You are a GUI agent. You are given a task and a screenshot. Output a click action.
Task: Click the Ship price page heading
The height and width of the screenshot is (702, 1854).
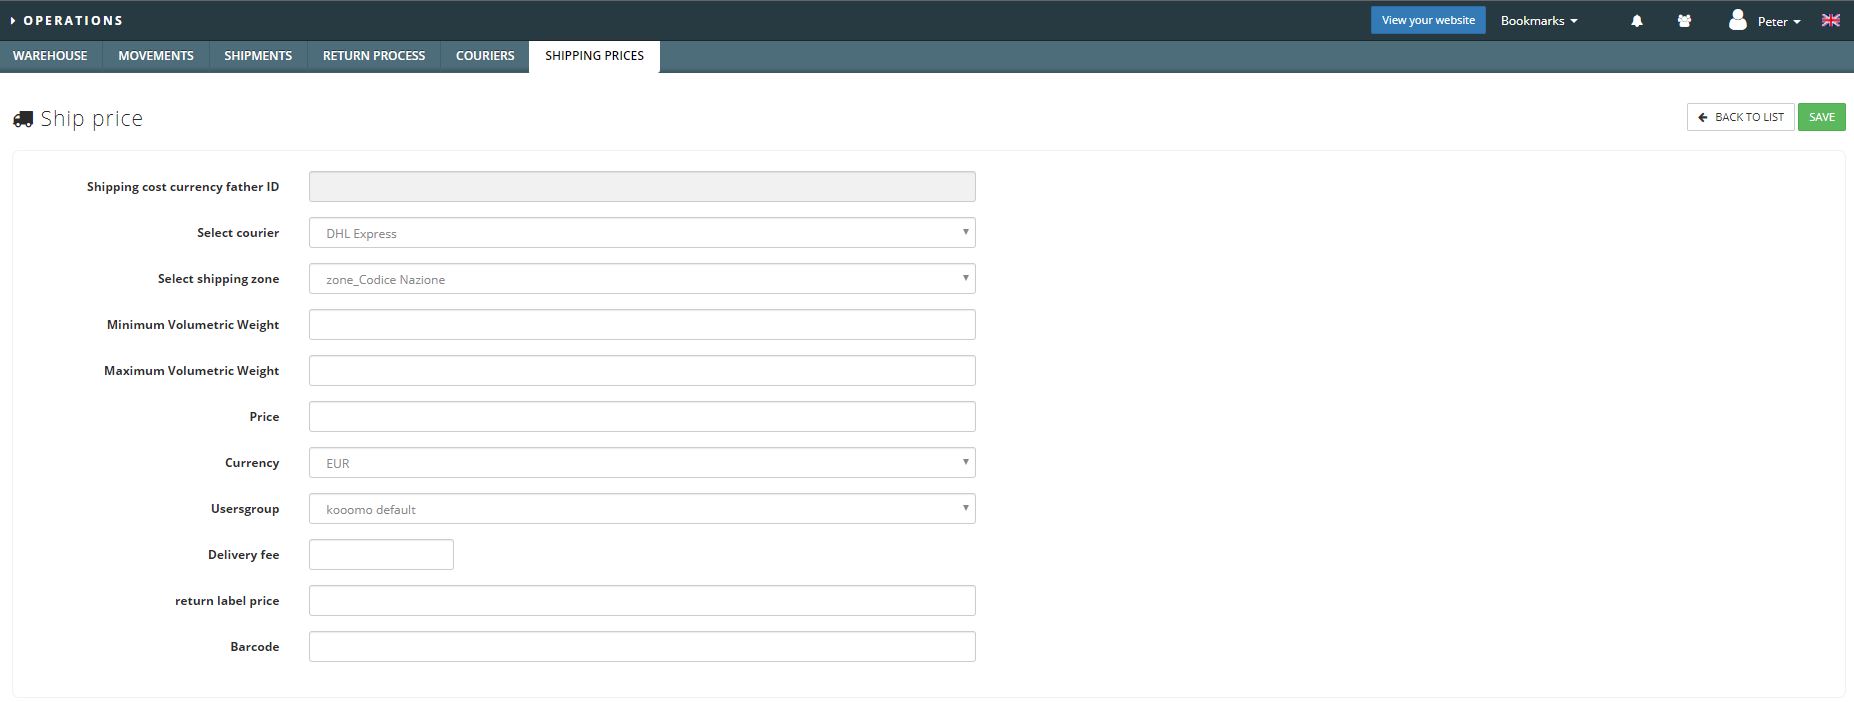[x=91, y=118]
